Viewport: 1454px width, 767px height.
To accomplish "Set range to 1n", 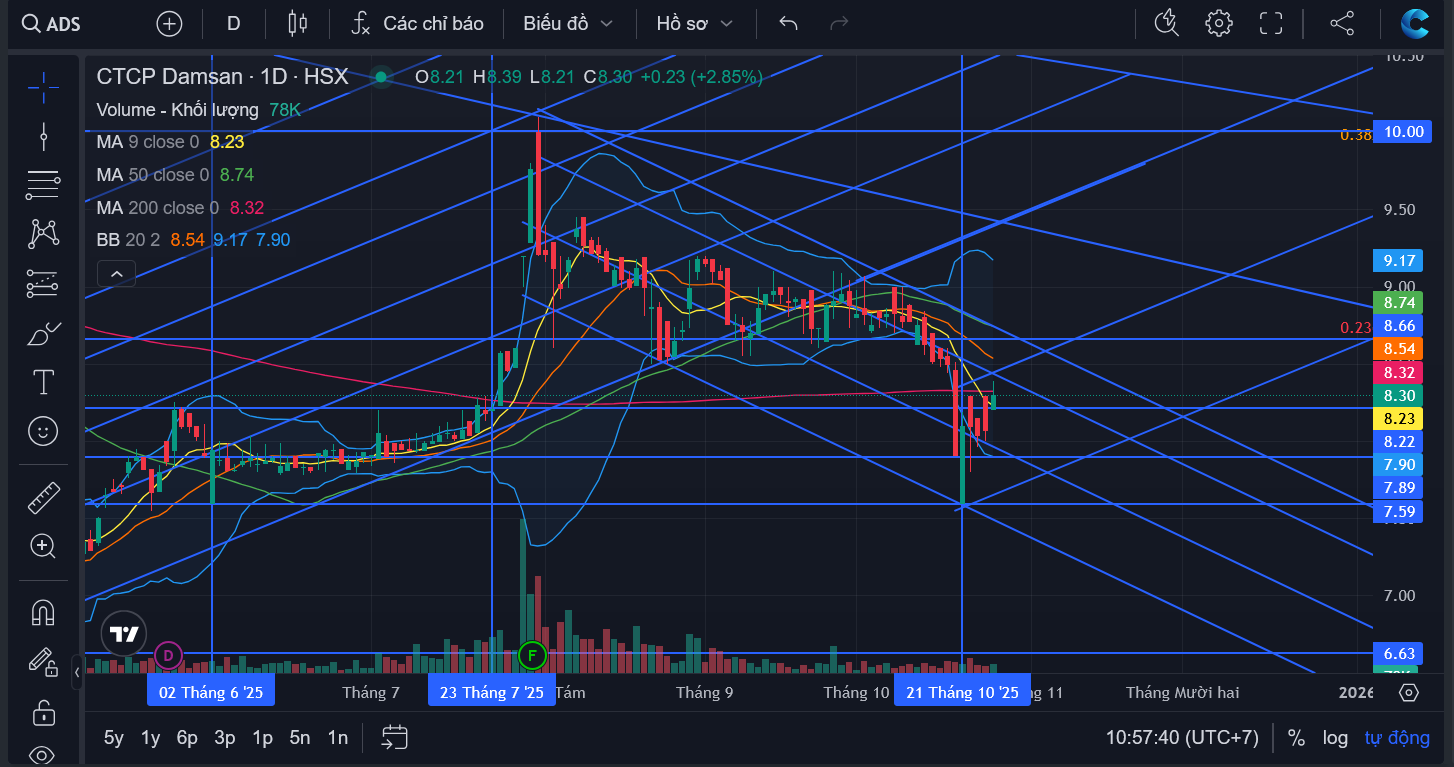I will 338,738.
